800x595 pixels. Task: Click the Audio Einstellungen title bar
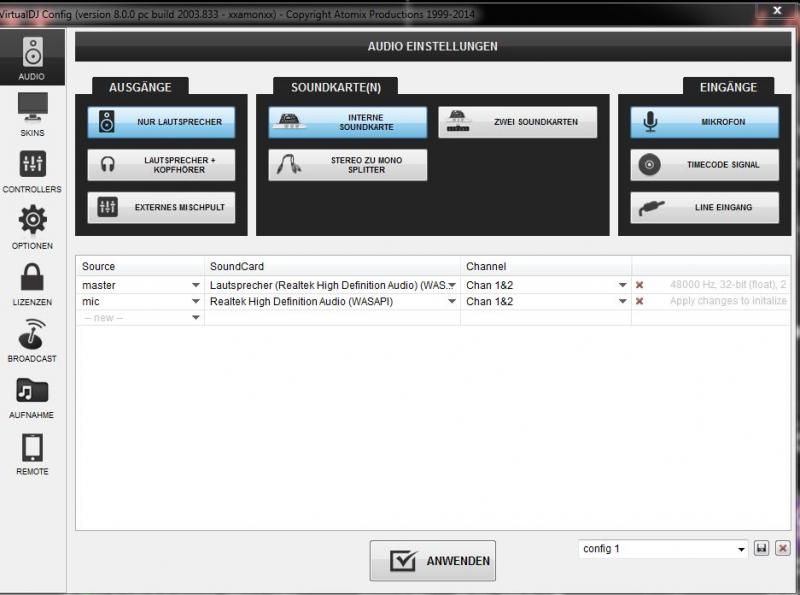433,46
